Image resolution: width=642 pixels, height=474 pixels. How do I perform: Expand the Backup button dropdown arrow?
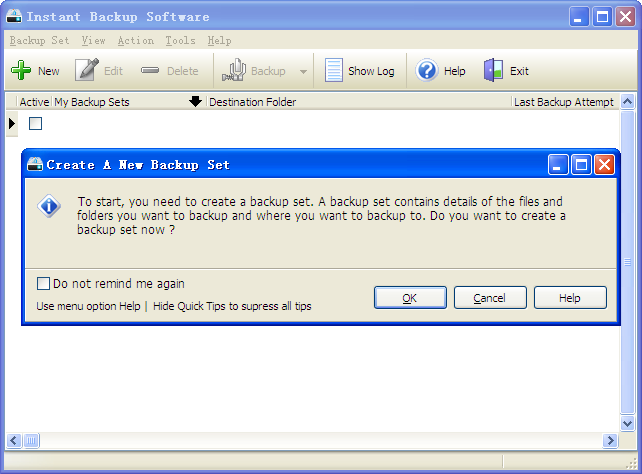[x=303, y=72]
